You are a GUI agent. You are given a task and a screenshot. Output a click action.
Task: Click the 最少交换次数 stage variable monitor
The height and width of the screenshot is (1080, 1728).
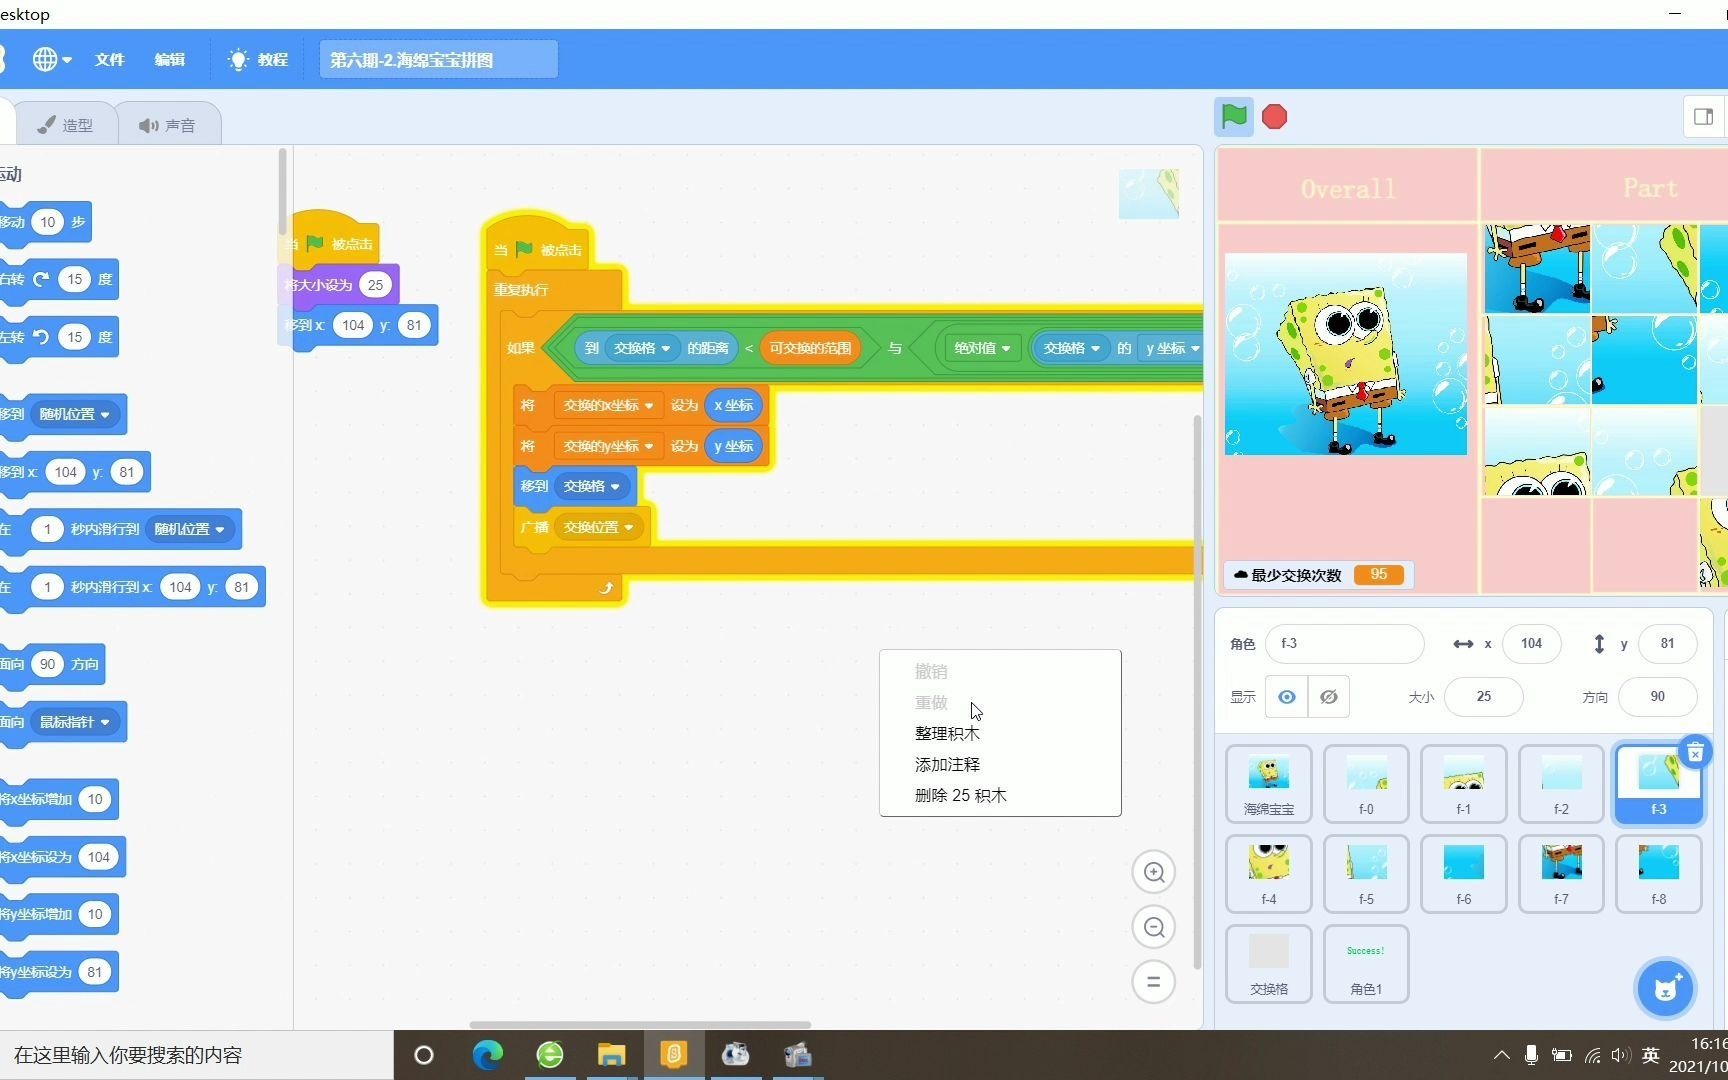(1317, 575)
